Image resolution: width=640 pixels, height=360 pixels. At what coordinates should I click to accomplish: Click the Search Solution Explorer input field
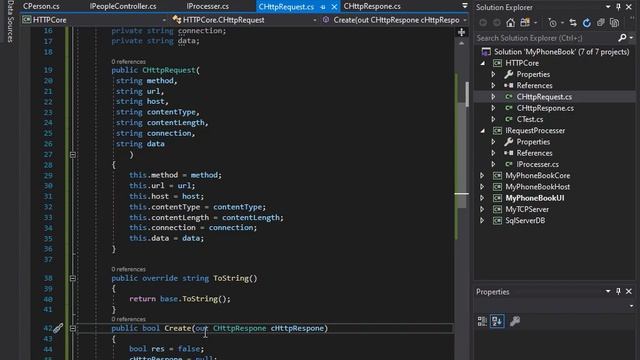545,38
